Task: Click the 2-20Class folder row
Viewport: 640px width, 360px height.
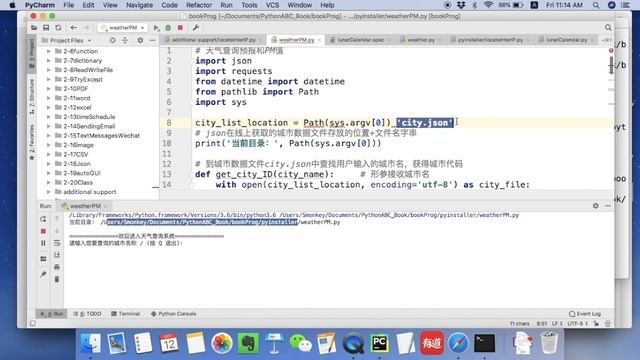Action: pyautogui.click(x=98, y=182)
